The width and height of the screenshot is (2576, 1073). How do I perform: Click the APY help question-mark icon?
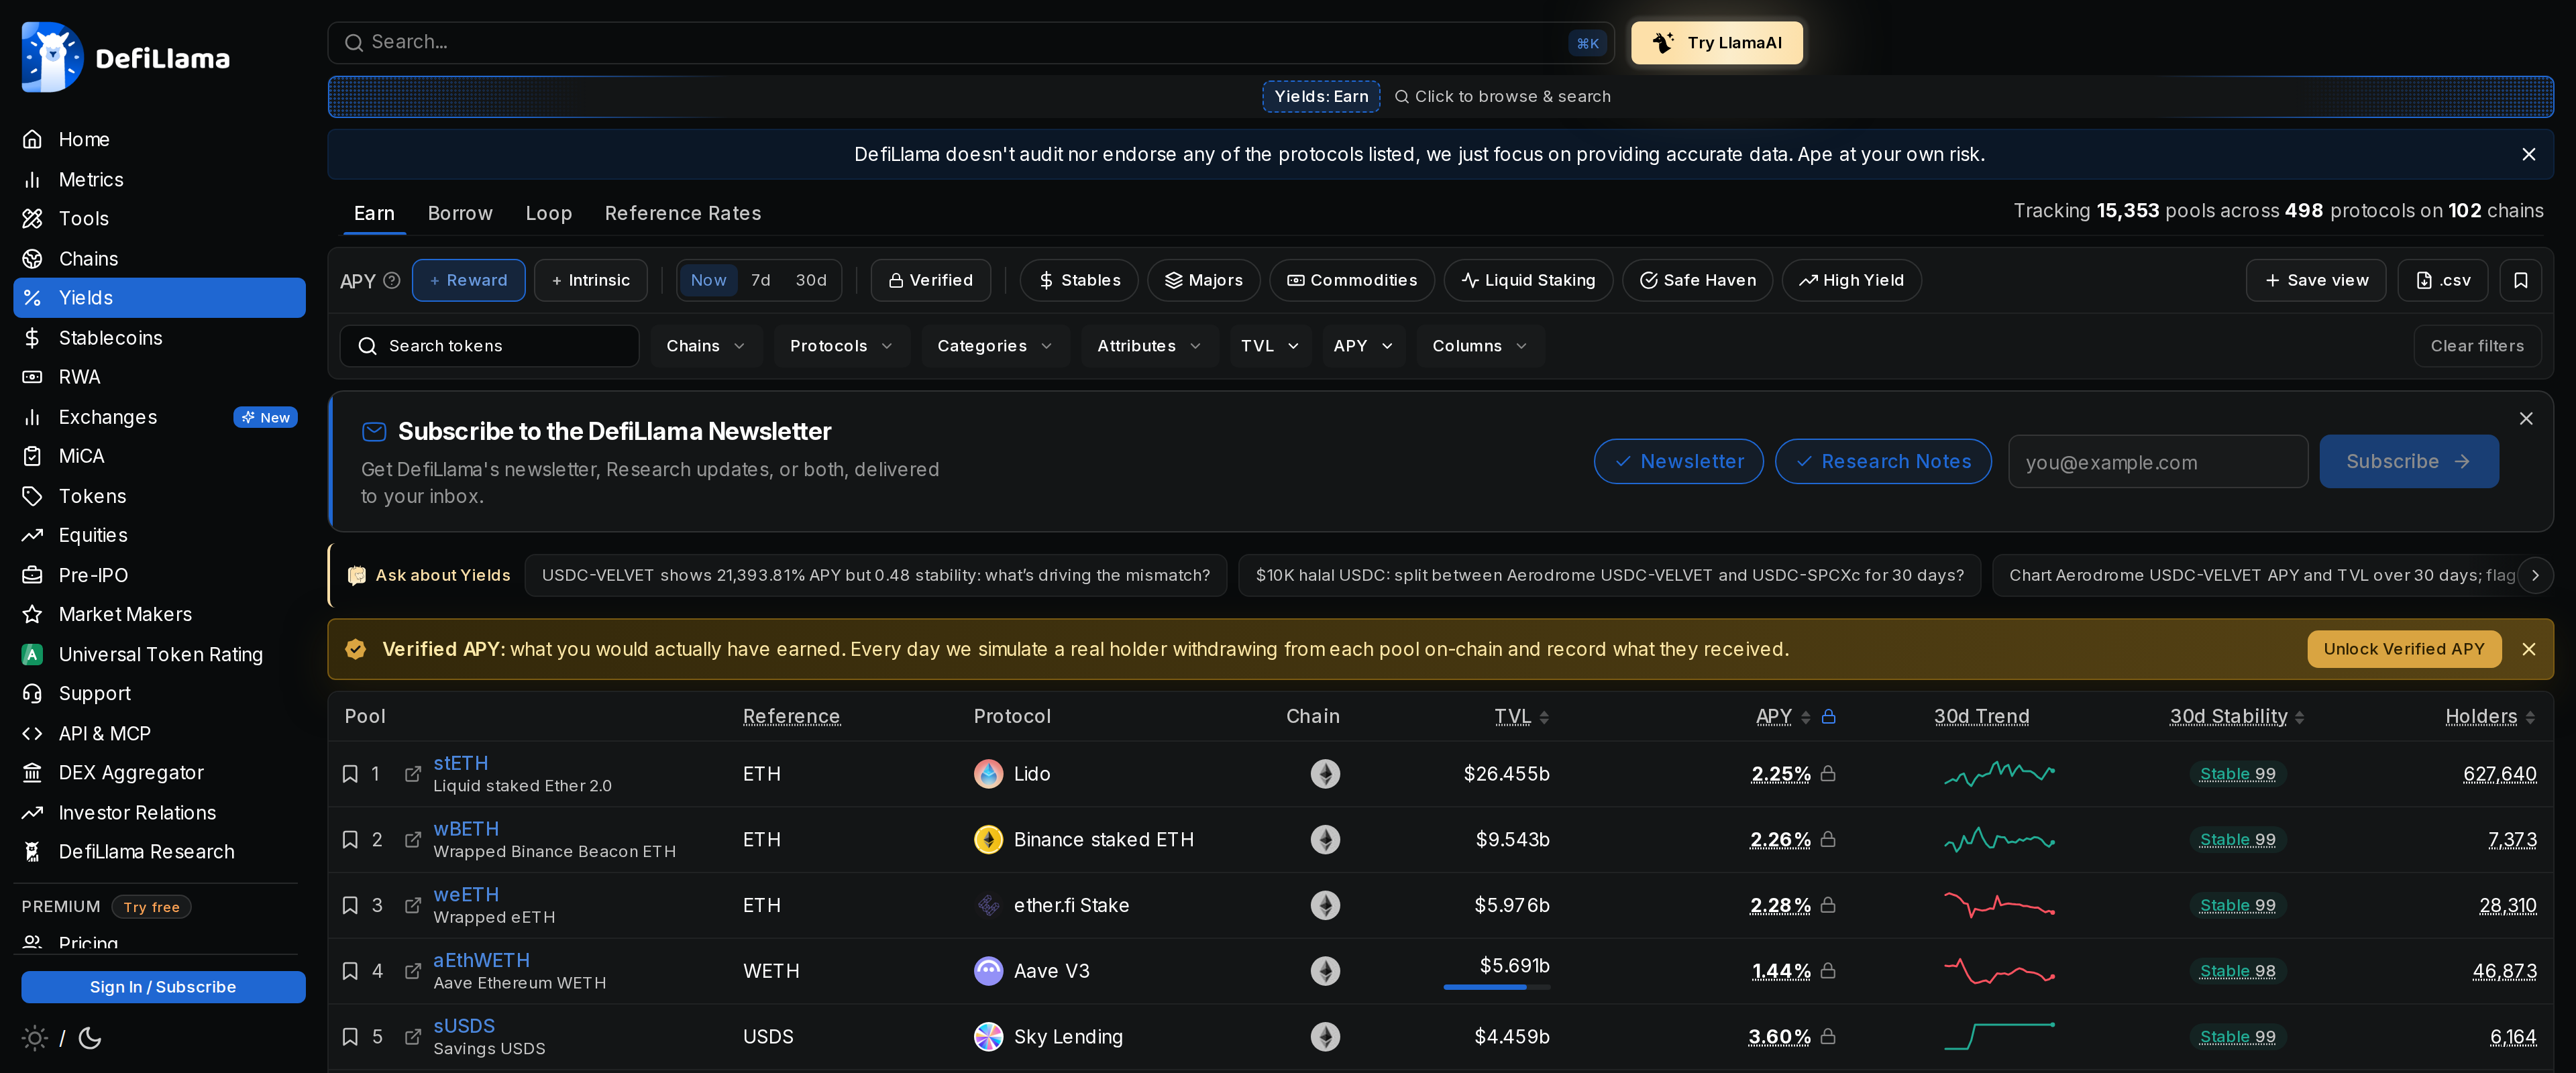point(392,281)
